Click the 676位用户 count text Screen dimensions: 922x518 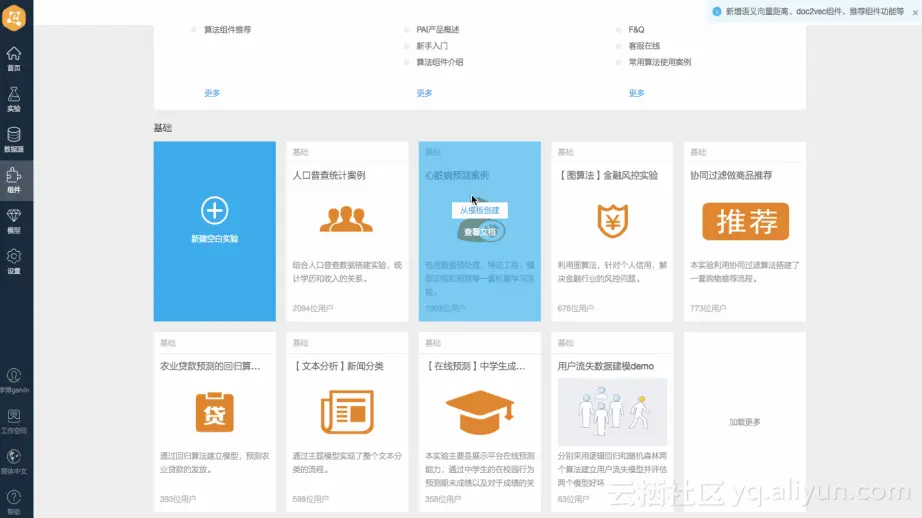tap(576, 308)
